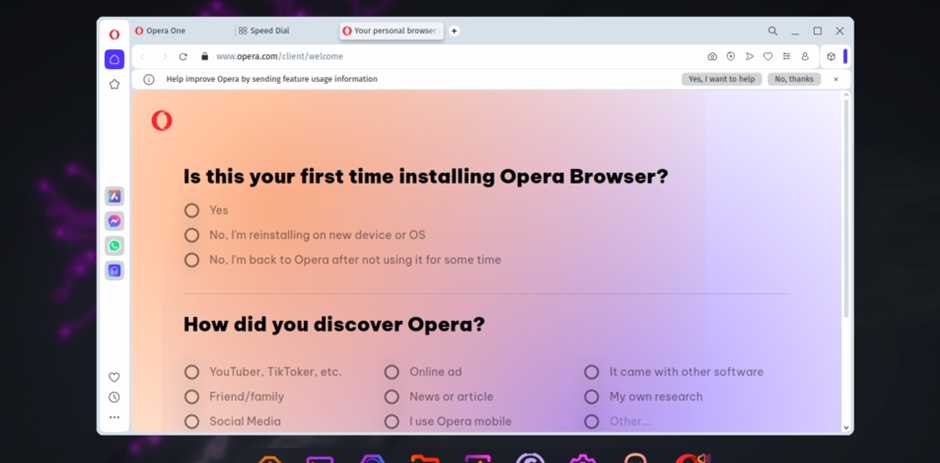Launch Aria AI from the sidebar
940x463 pixels.
115,196
